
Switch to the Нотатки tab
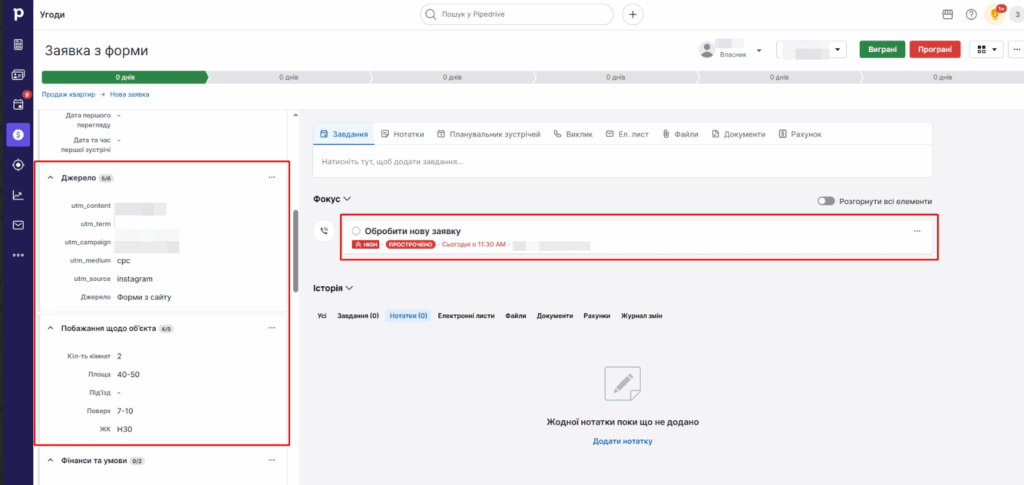(x=403, y=134)
